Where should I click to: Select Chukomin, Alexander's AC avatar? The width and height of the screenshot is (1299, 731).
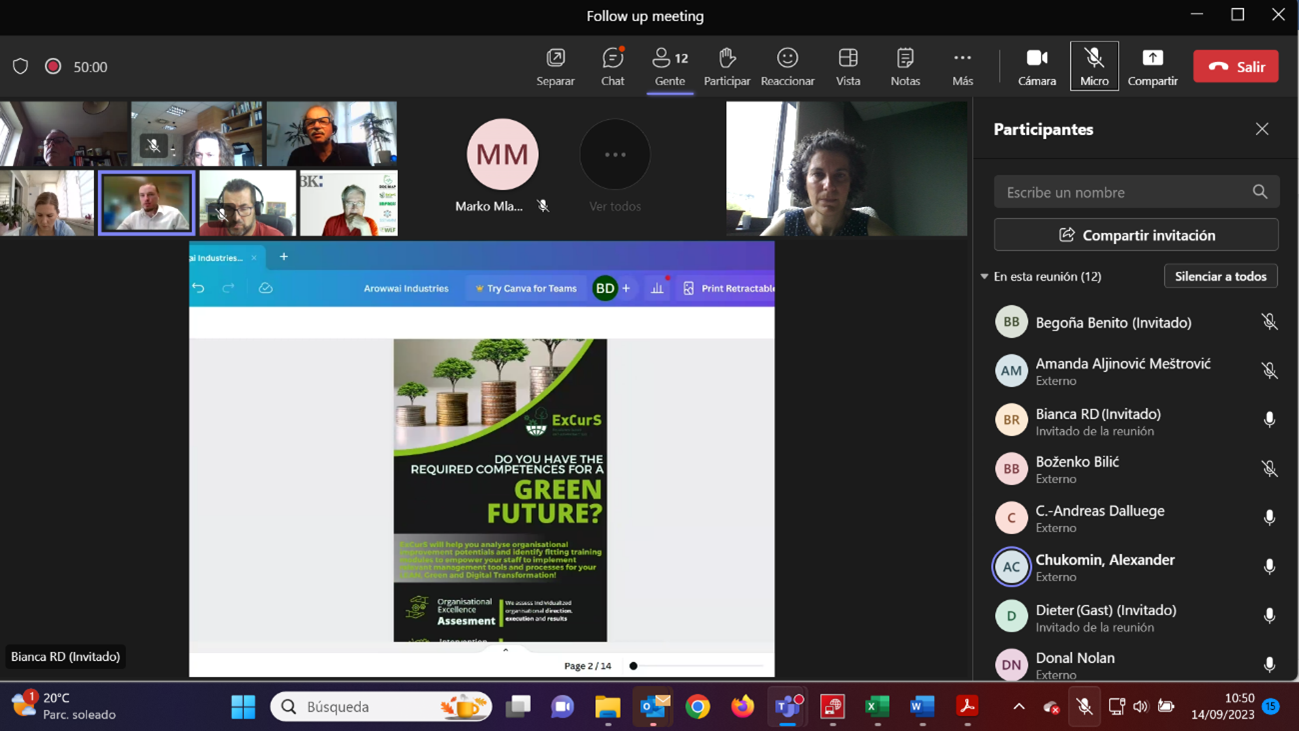pos(1011,567)
